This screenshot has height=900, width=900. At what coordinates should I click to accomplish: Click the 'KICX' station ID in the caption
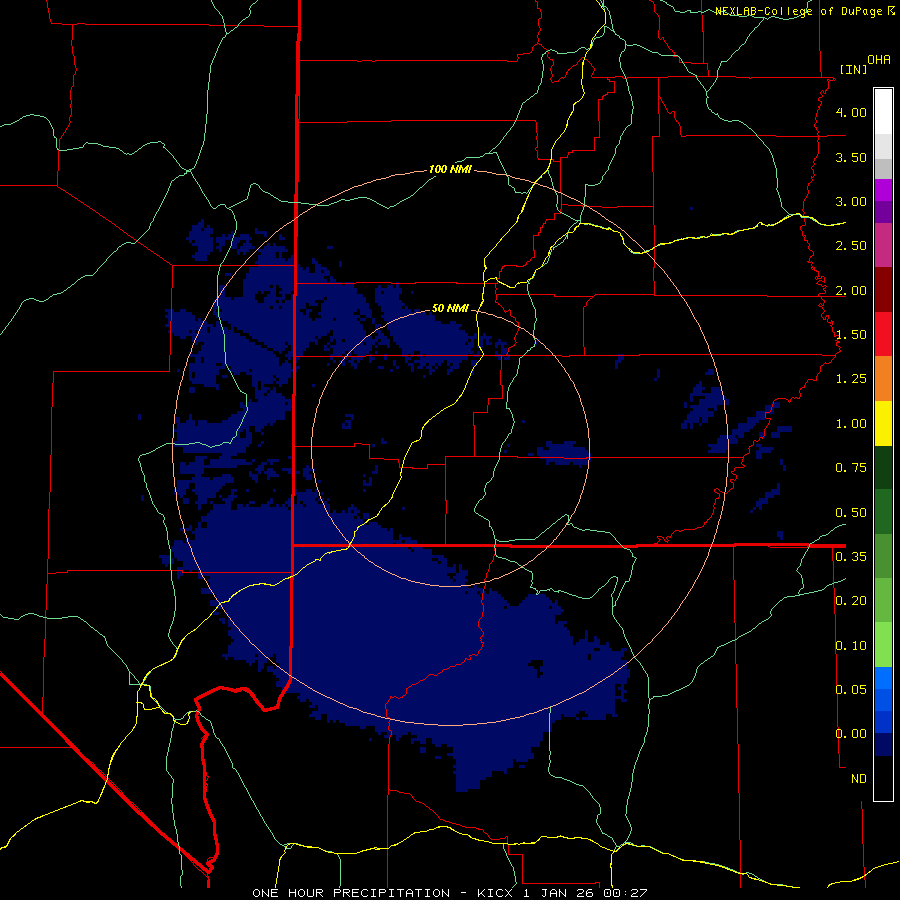(x=497, y=893)
